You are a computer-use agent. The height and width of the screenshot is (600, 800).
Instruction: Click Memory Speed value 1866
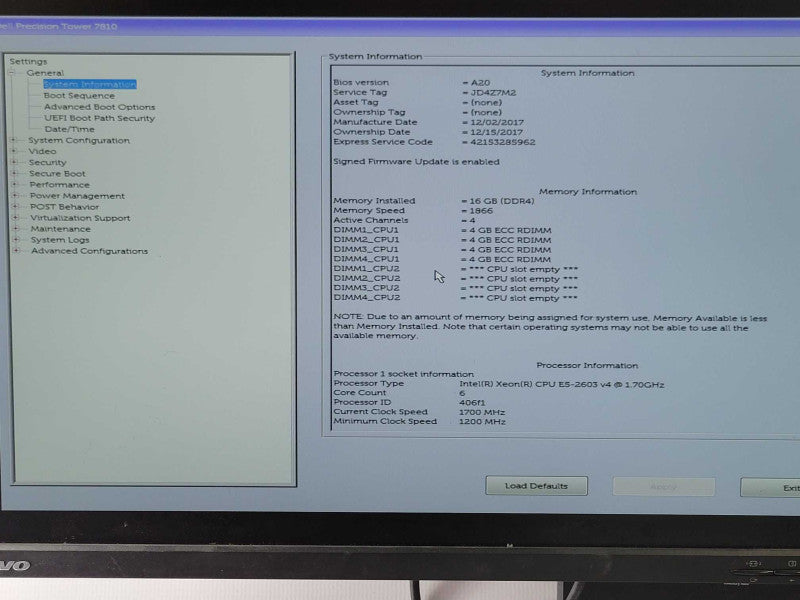pyautogui.click(x=481, y=211)
